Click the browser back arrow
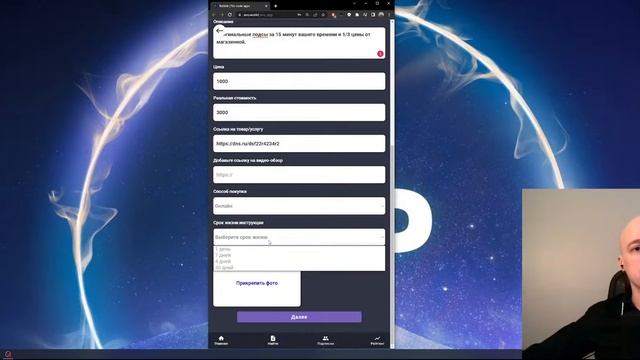The image size is (640, 360). pos(214,15)
